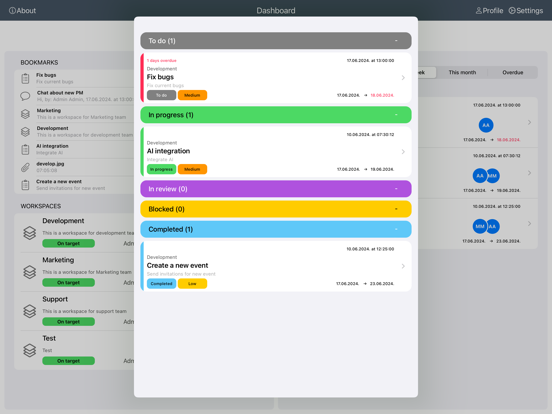Click the To do status tag on Fix bugs

click(161, 95)
